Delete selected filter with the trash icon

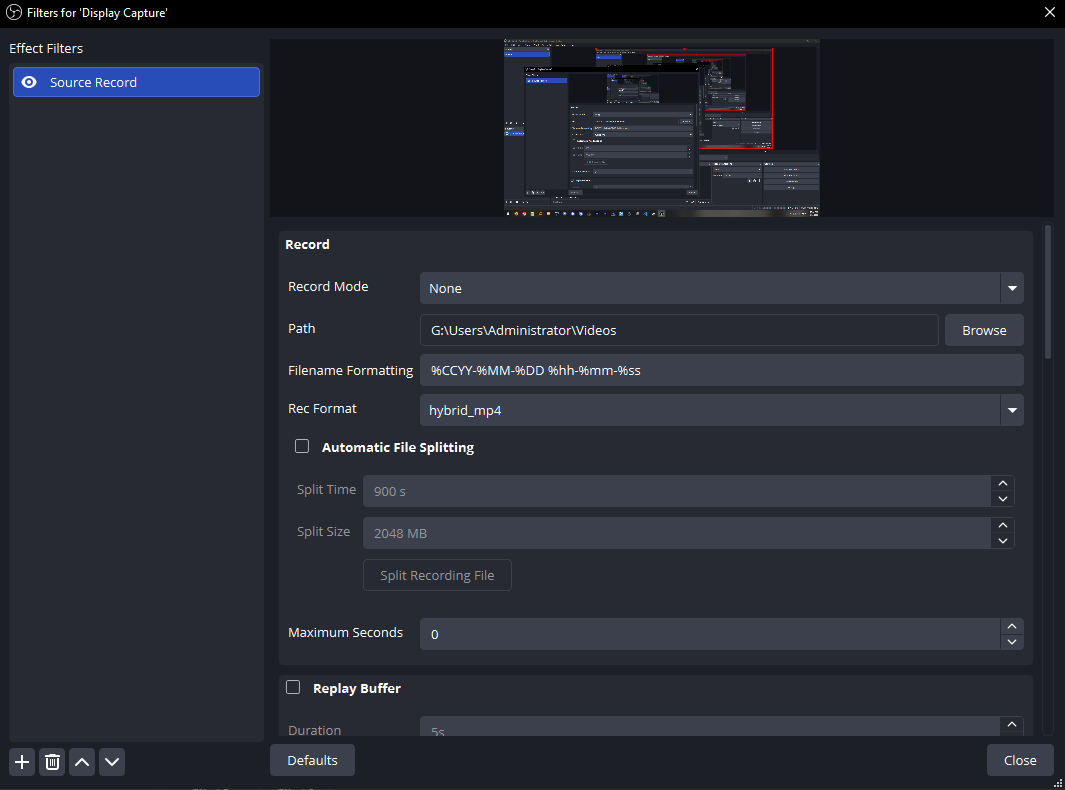[52, 761]
